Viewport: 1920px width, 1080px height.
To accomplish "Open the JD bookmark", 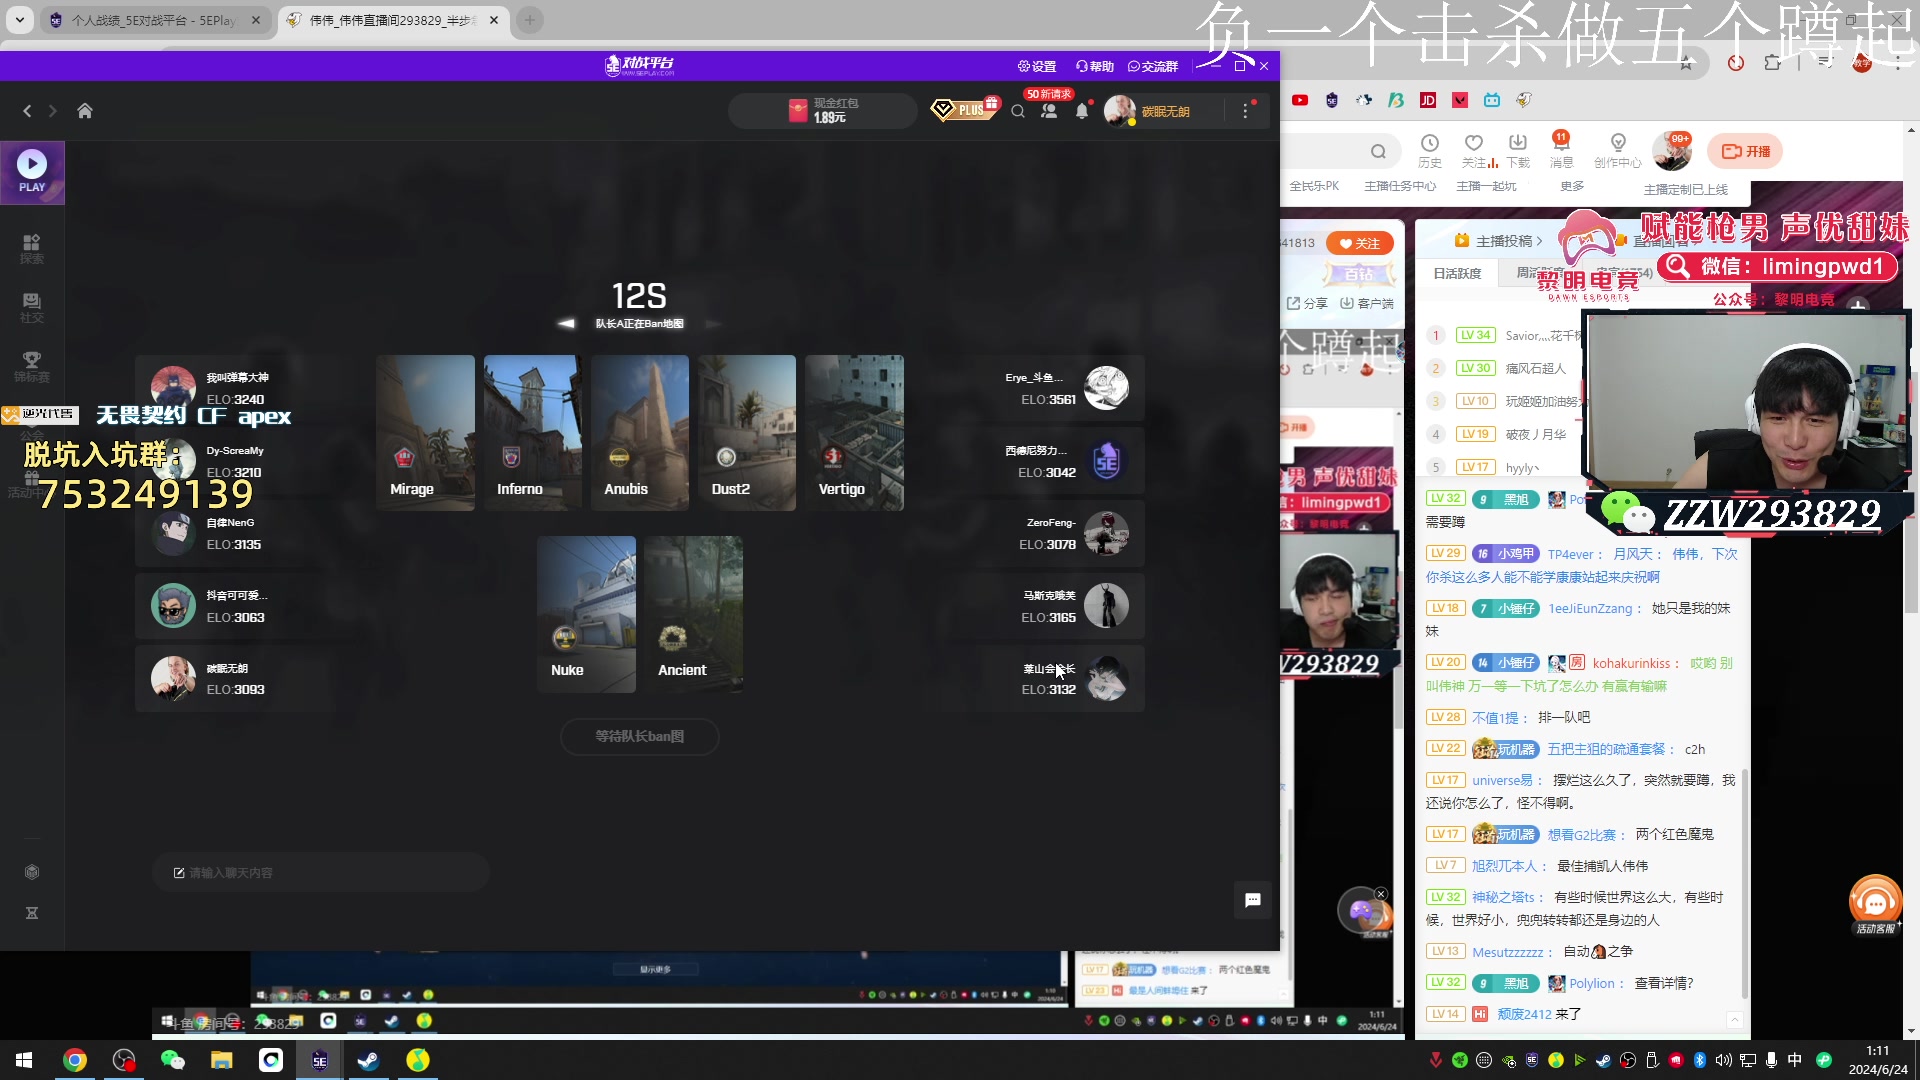I will coord(1428,100).
